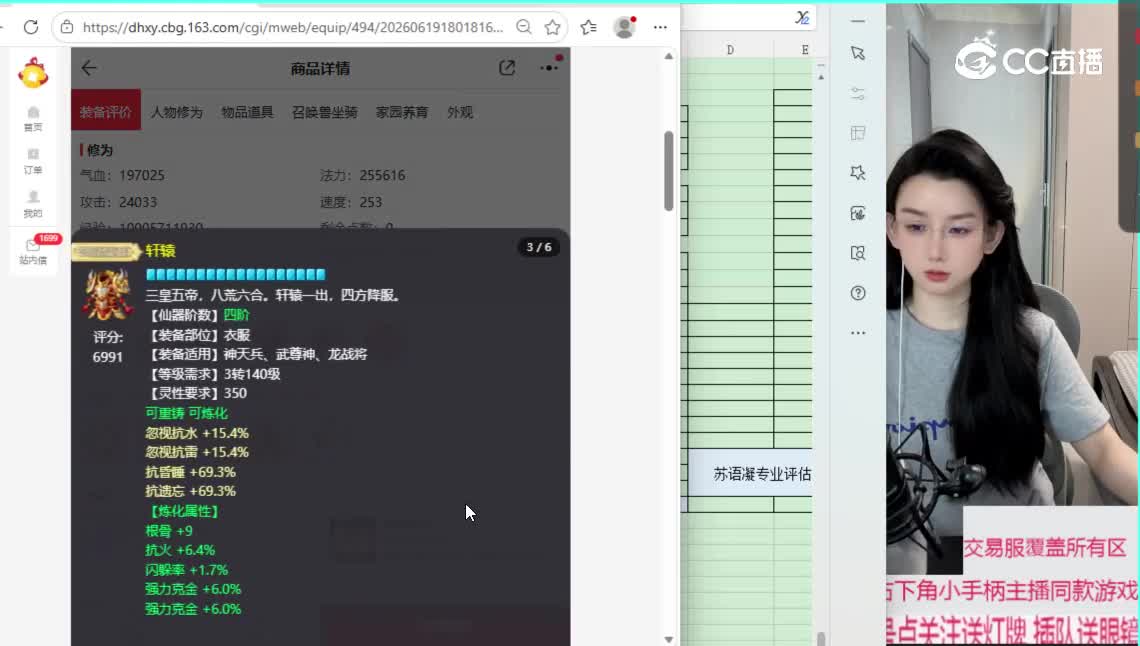This screenshot has height=646, width=1140.
Task: Click the 3 / 6 page indicator
Action: pos(539,247)
